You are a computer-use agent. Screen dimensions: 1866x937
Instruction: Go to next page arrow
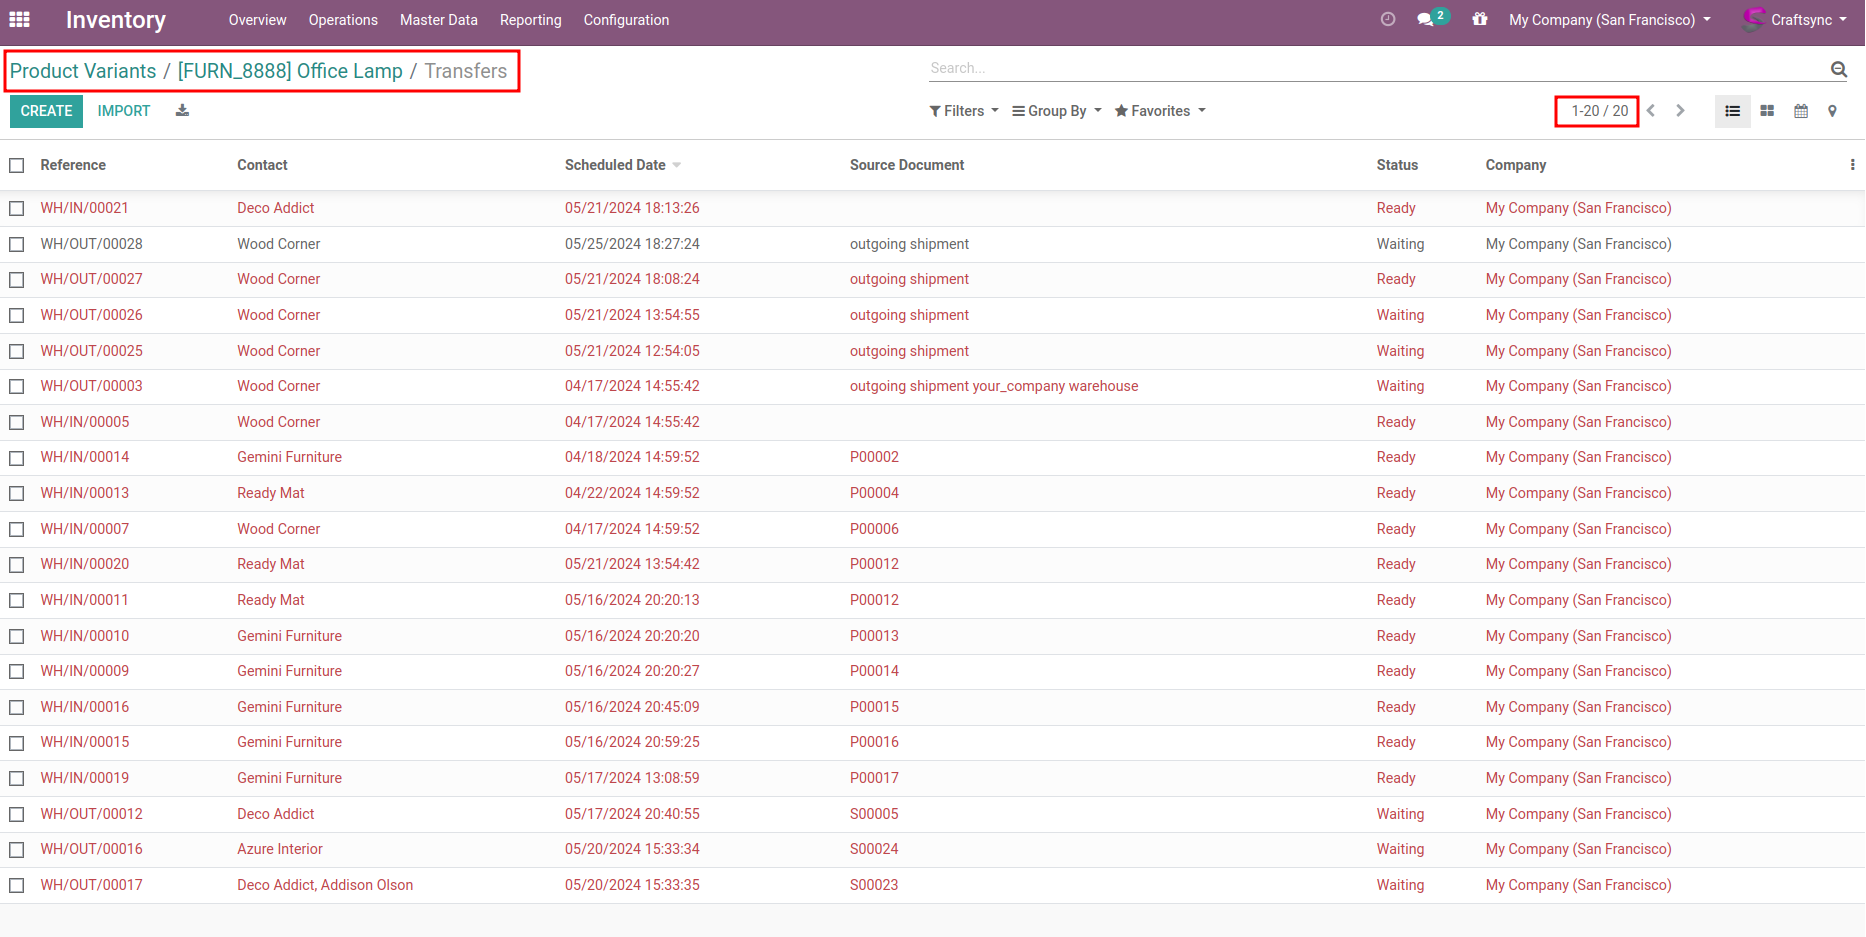pos(1680,111)
